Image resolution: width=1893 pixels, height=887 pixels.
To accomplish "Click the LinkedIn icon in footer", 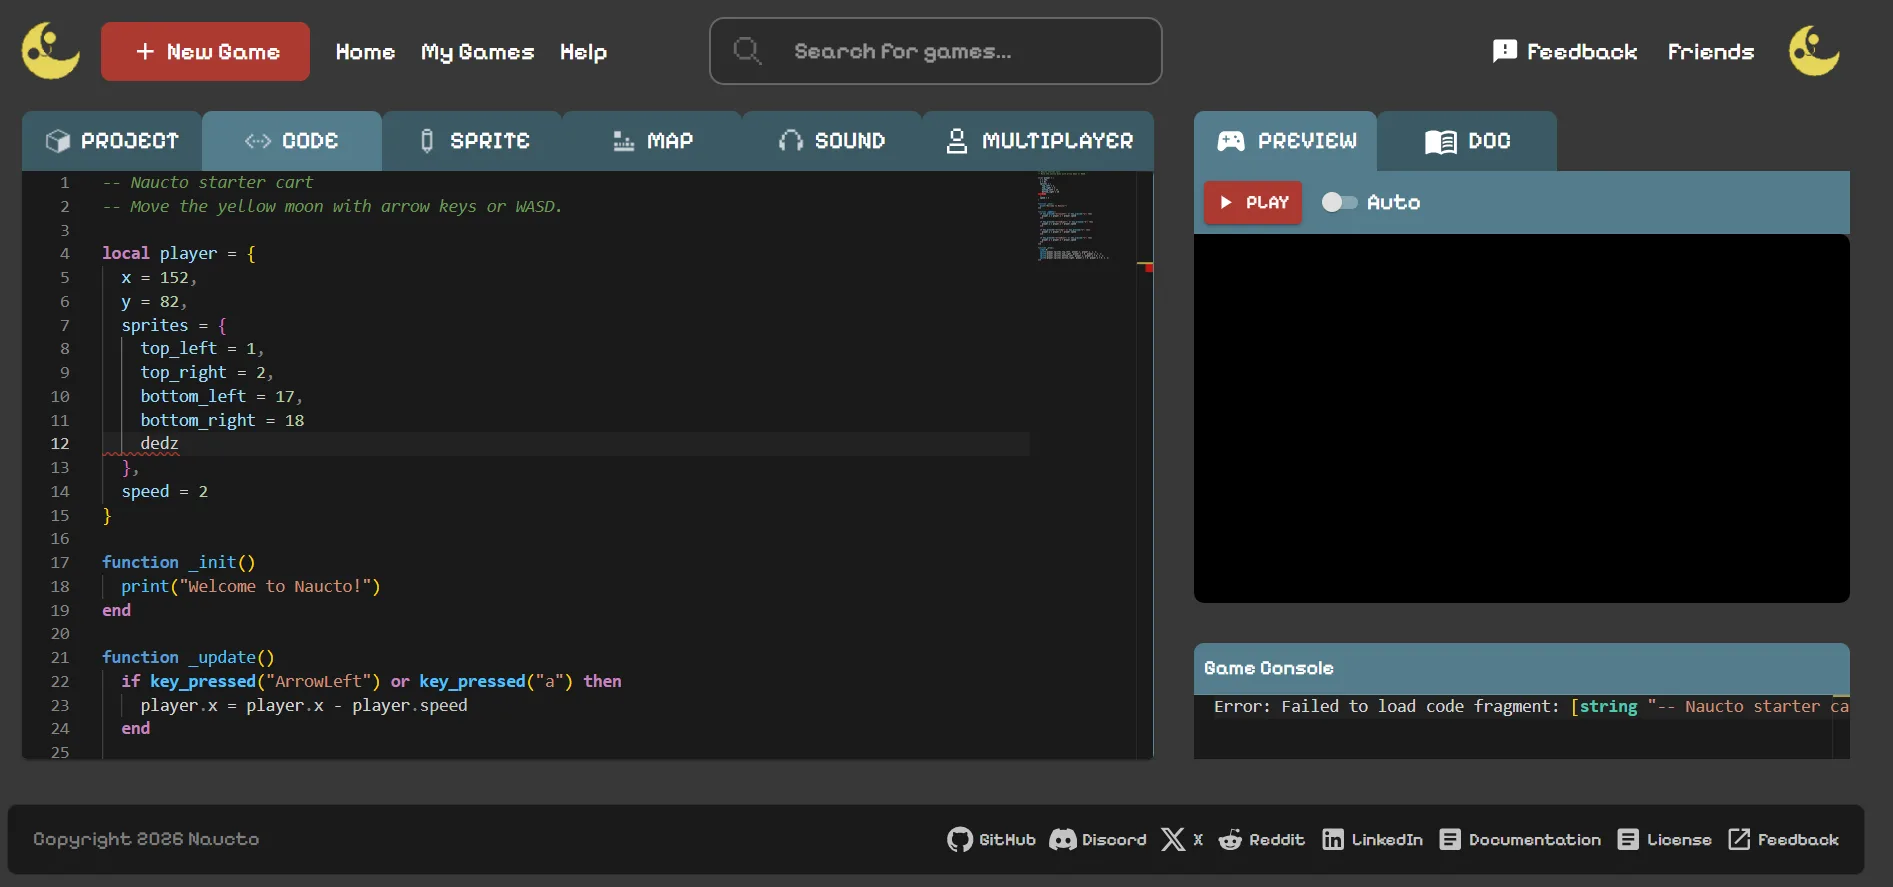I will pyautogui.click(x=1333, y=839).
